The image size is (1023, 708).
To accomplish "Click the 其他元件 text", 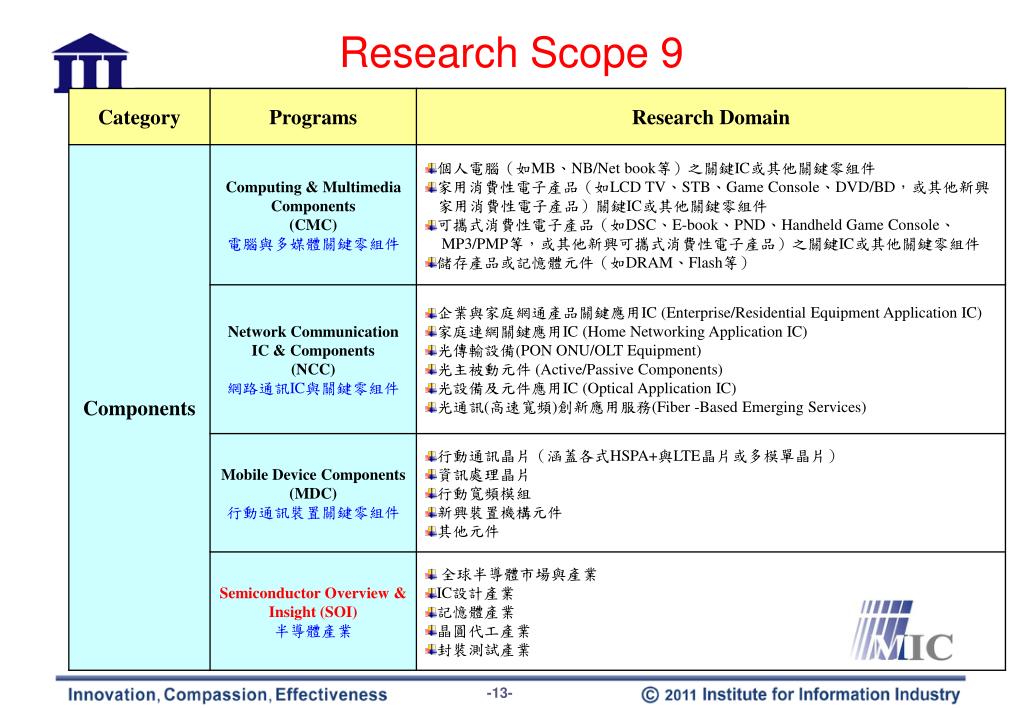I will tap(468, 532).
